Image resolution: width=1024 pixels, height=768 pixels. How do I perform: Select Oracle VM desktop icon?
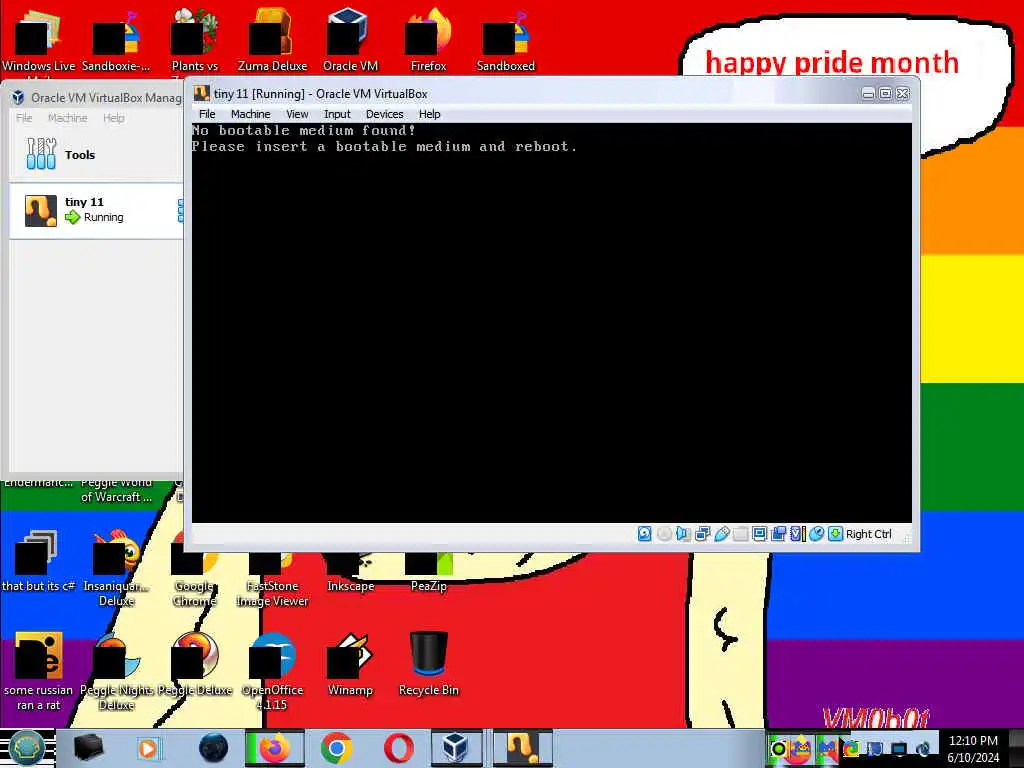pos(350,40)
